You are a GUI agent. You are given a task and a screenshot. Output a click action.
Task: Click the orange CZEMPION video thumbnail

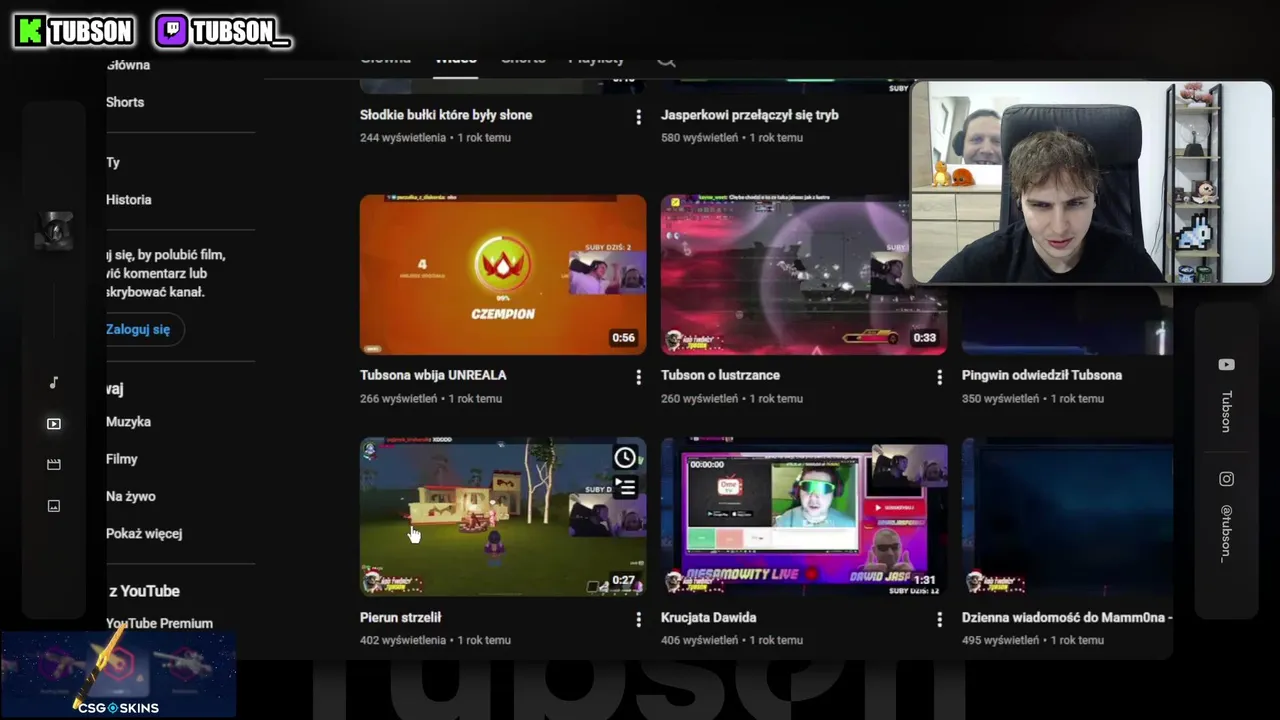[x=503, y=274]
